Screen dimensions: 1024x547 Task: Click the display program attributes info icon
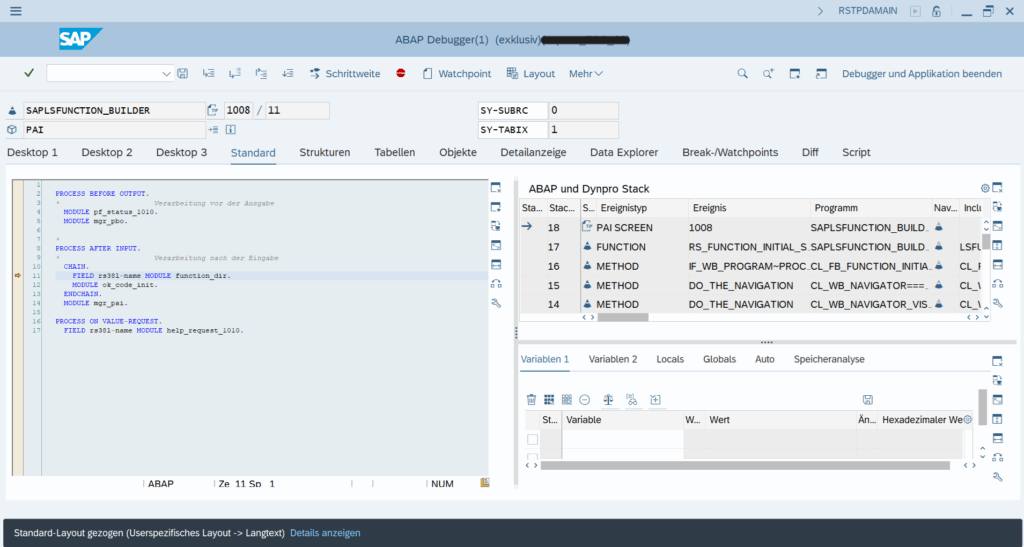click(x=231, y=130)
